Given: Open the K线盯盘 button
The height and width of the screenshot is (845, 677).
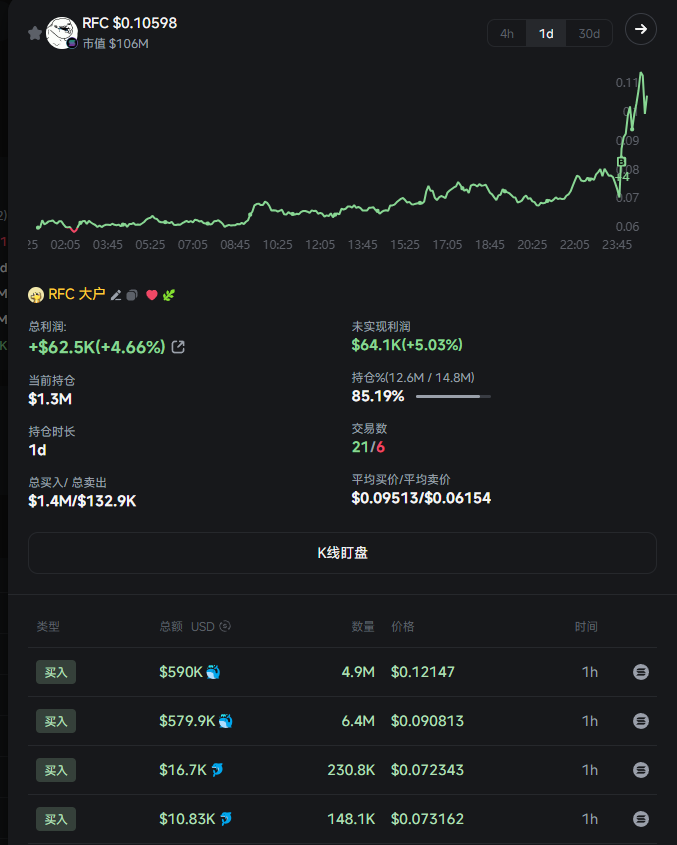Looking at the screenshot, I should tap(342, 553).
